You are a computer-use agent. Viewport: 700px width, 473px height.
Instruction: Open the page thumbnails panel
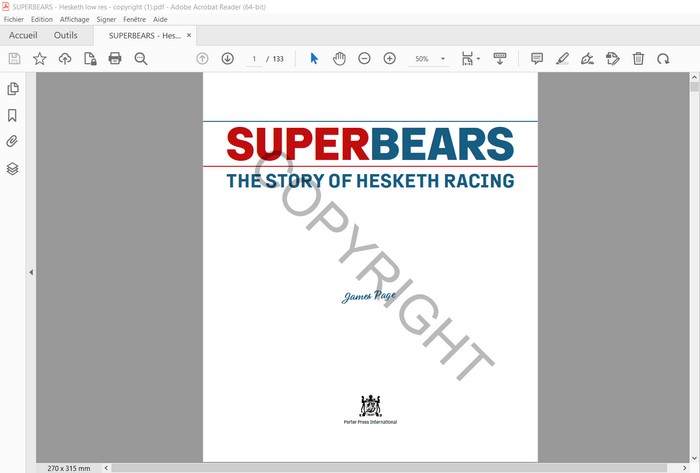pos(12,89)
